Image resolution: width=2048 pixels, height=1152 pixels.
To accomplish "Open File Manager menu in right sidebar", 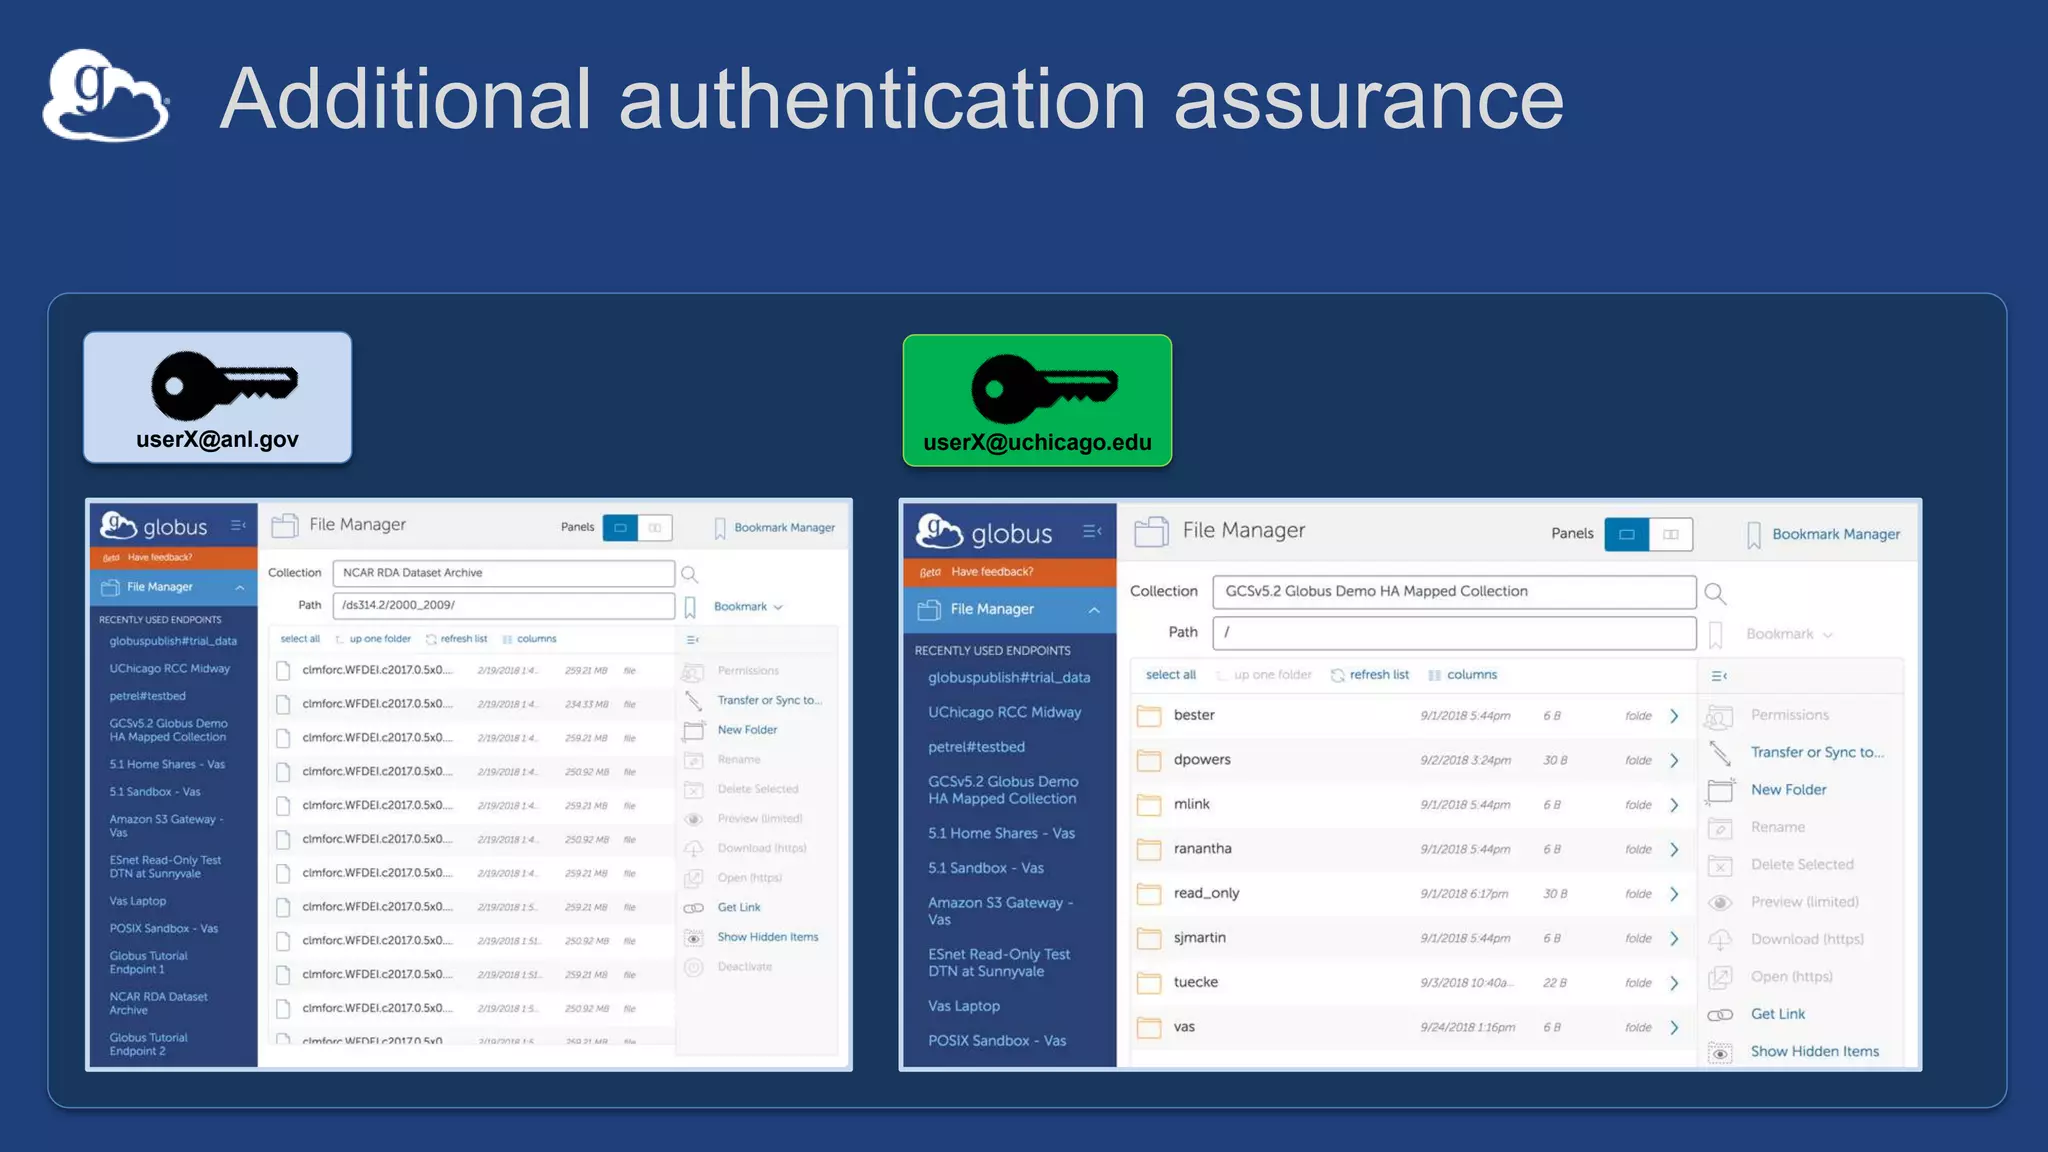I will point(1009,609).
